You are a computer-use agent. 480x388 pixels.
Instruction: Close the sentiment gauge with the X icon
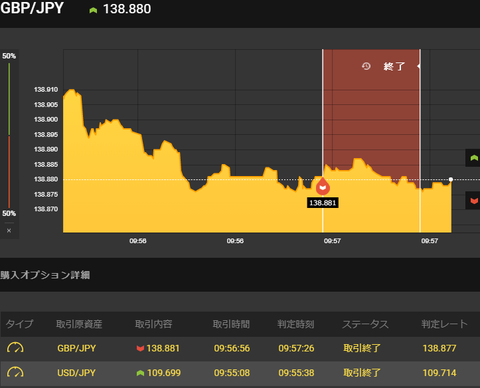click(x=9, y=230)
